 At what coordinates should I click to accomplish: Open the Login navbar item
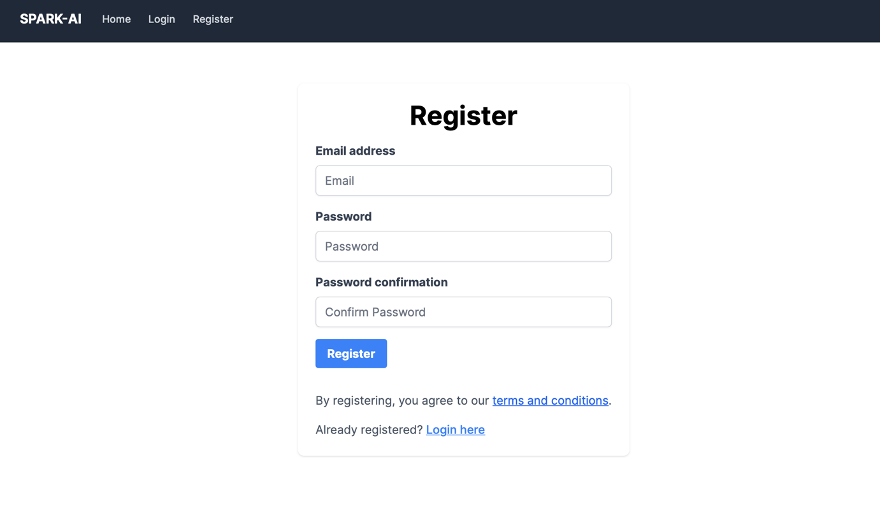click(161, 19)
